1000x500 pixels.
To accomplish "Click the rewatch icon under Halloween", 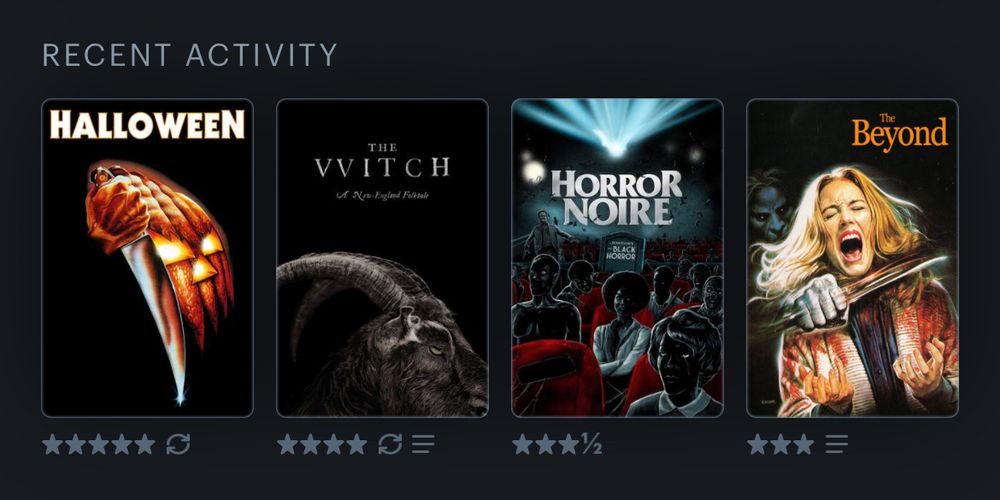I will pos(178,444).
